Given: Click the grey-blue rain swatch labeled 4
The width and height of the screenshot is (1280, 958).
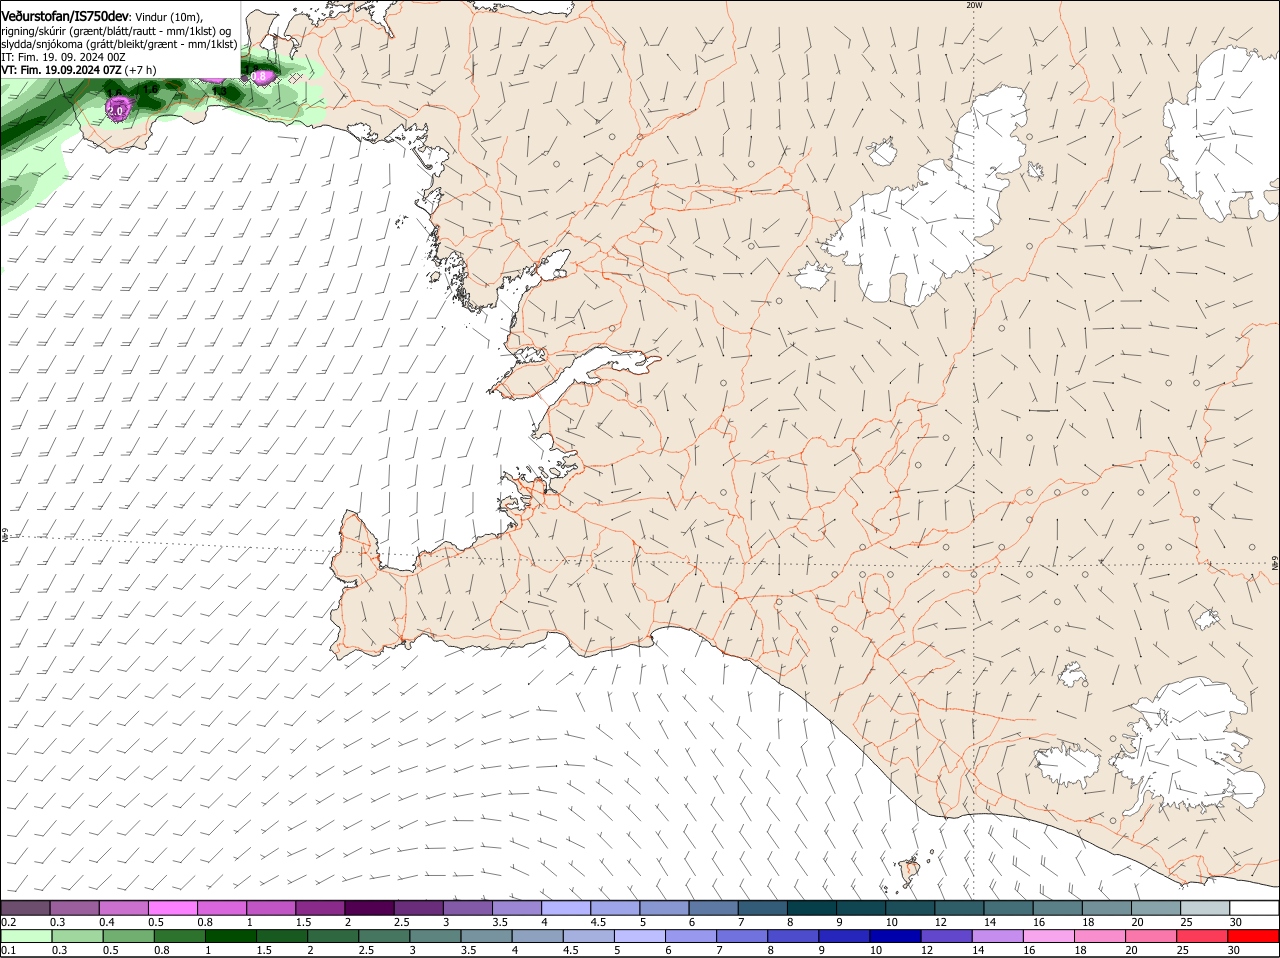Looking at the screenshot, I should (x=537, y=936).
